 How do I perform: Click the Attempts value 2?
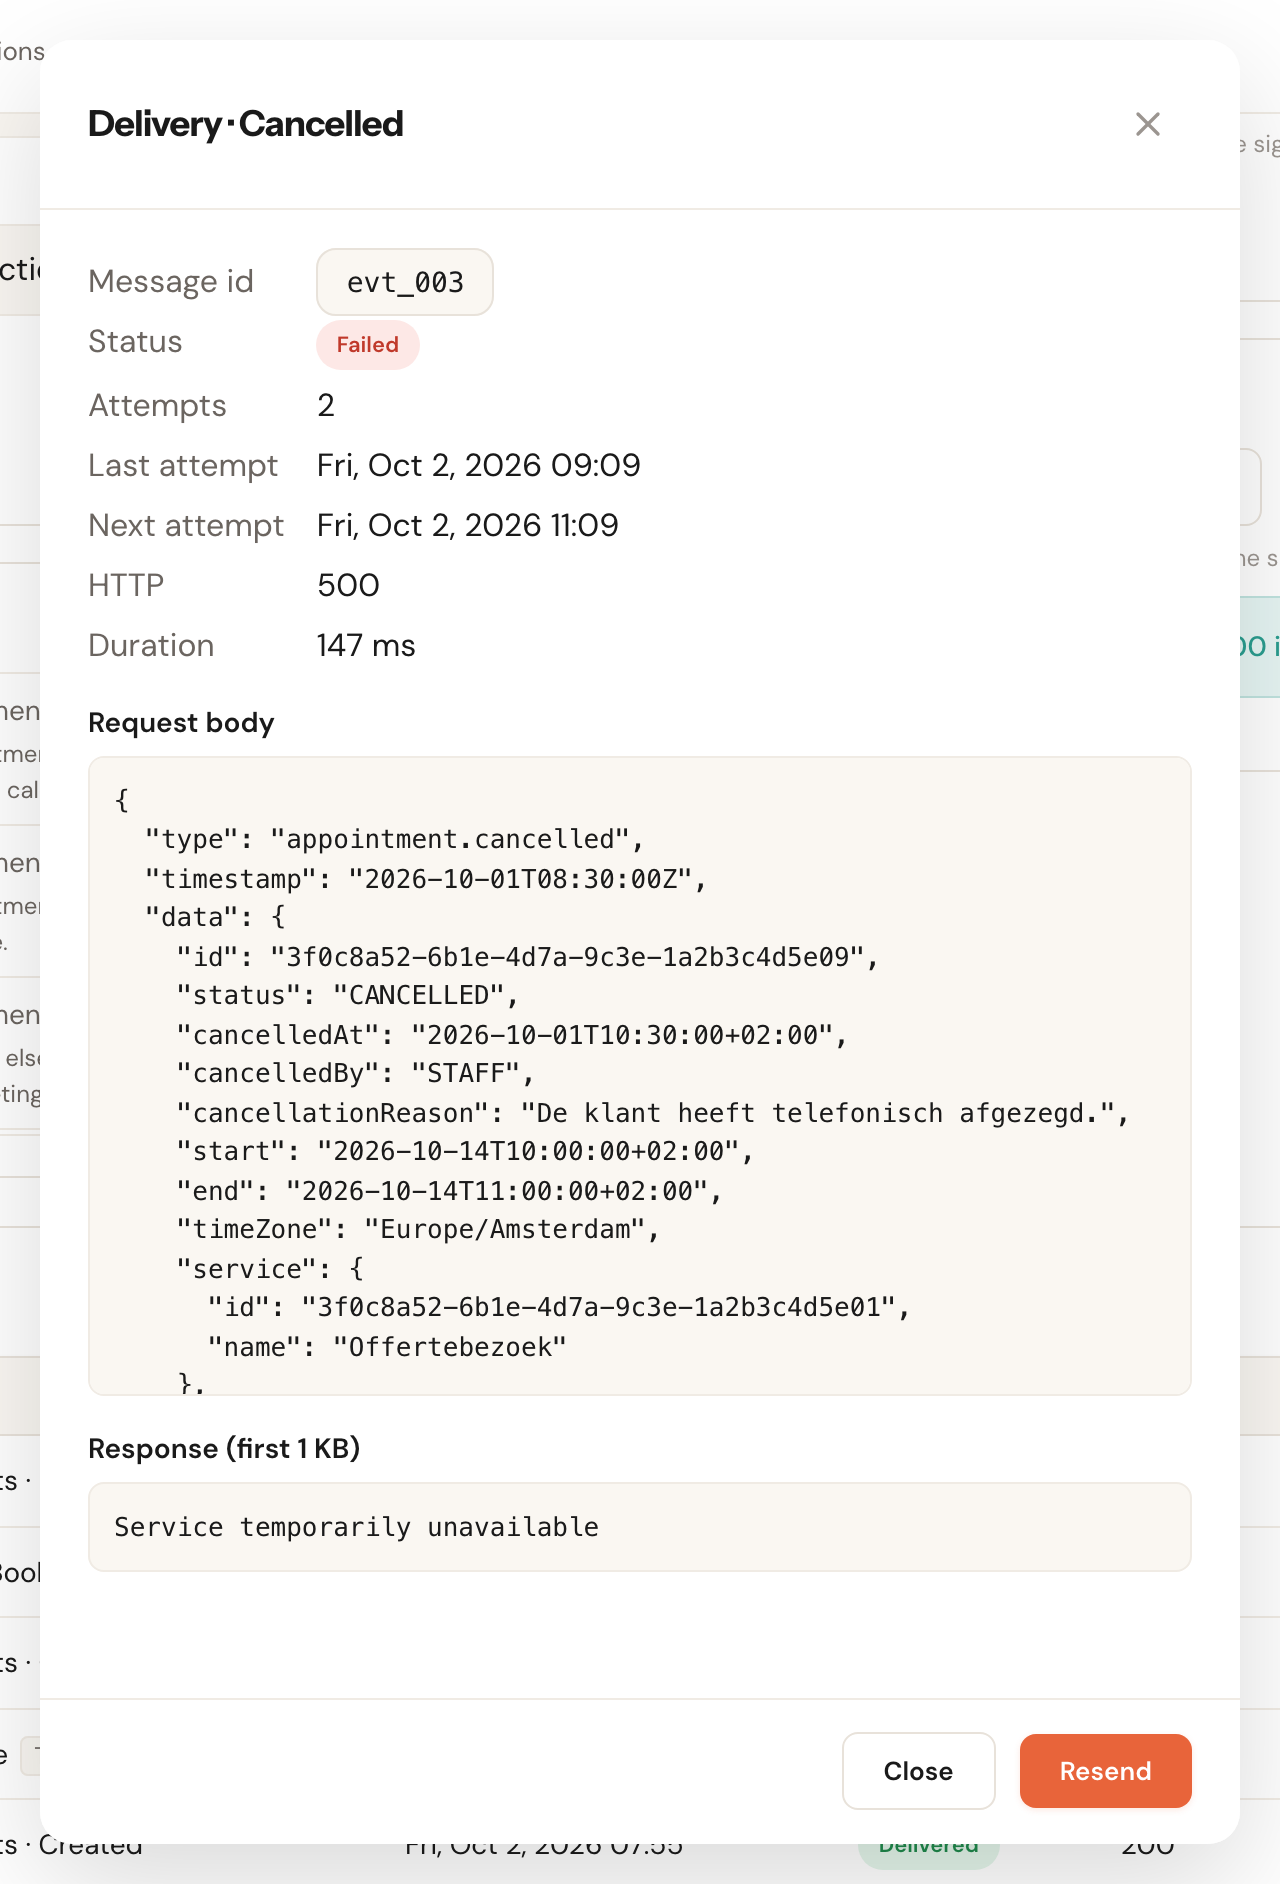pos(326,405)
